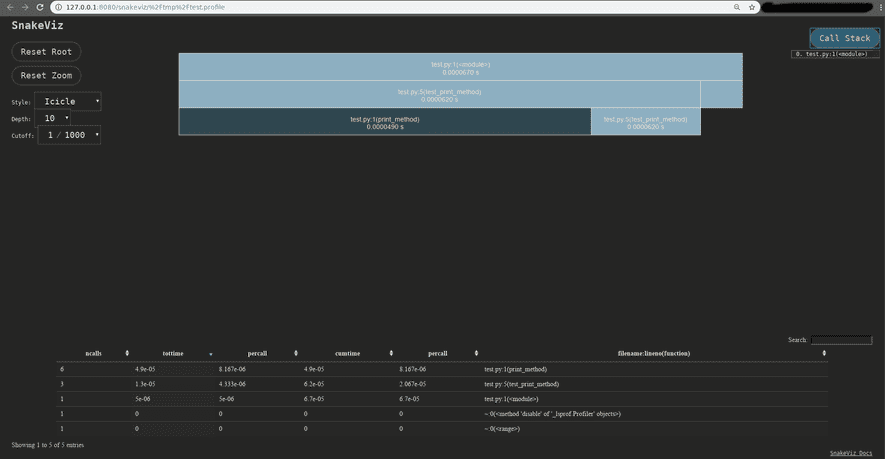Sort table by filename:lineno(function) column

(654, 353)
